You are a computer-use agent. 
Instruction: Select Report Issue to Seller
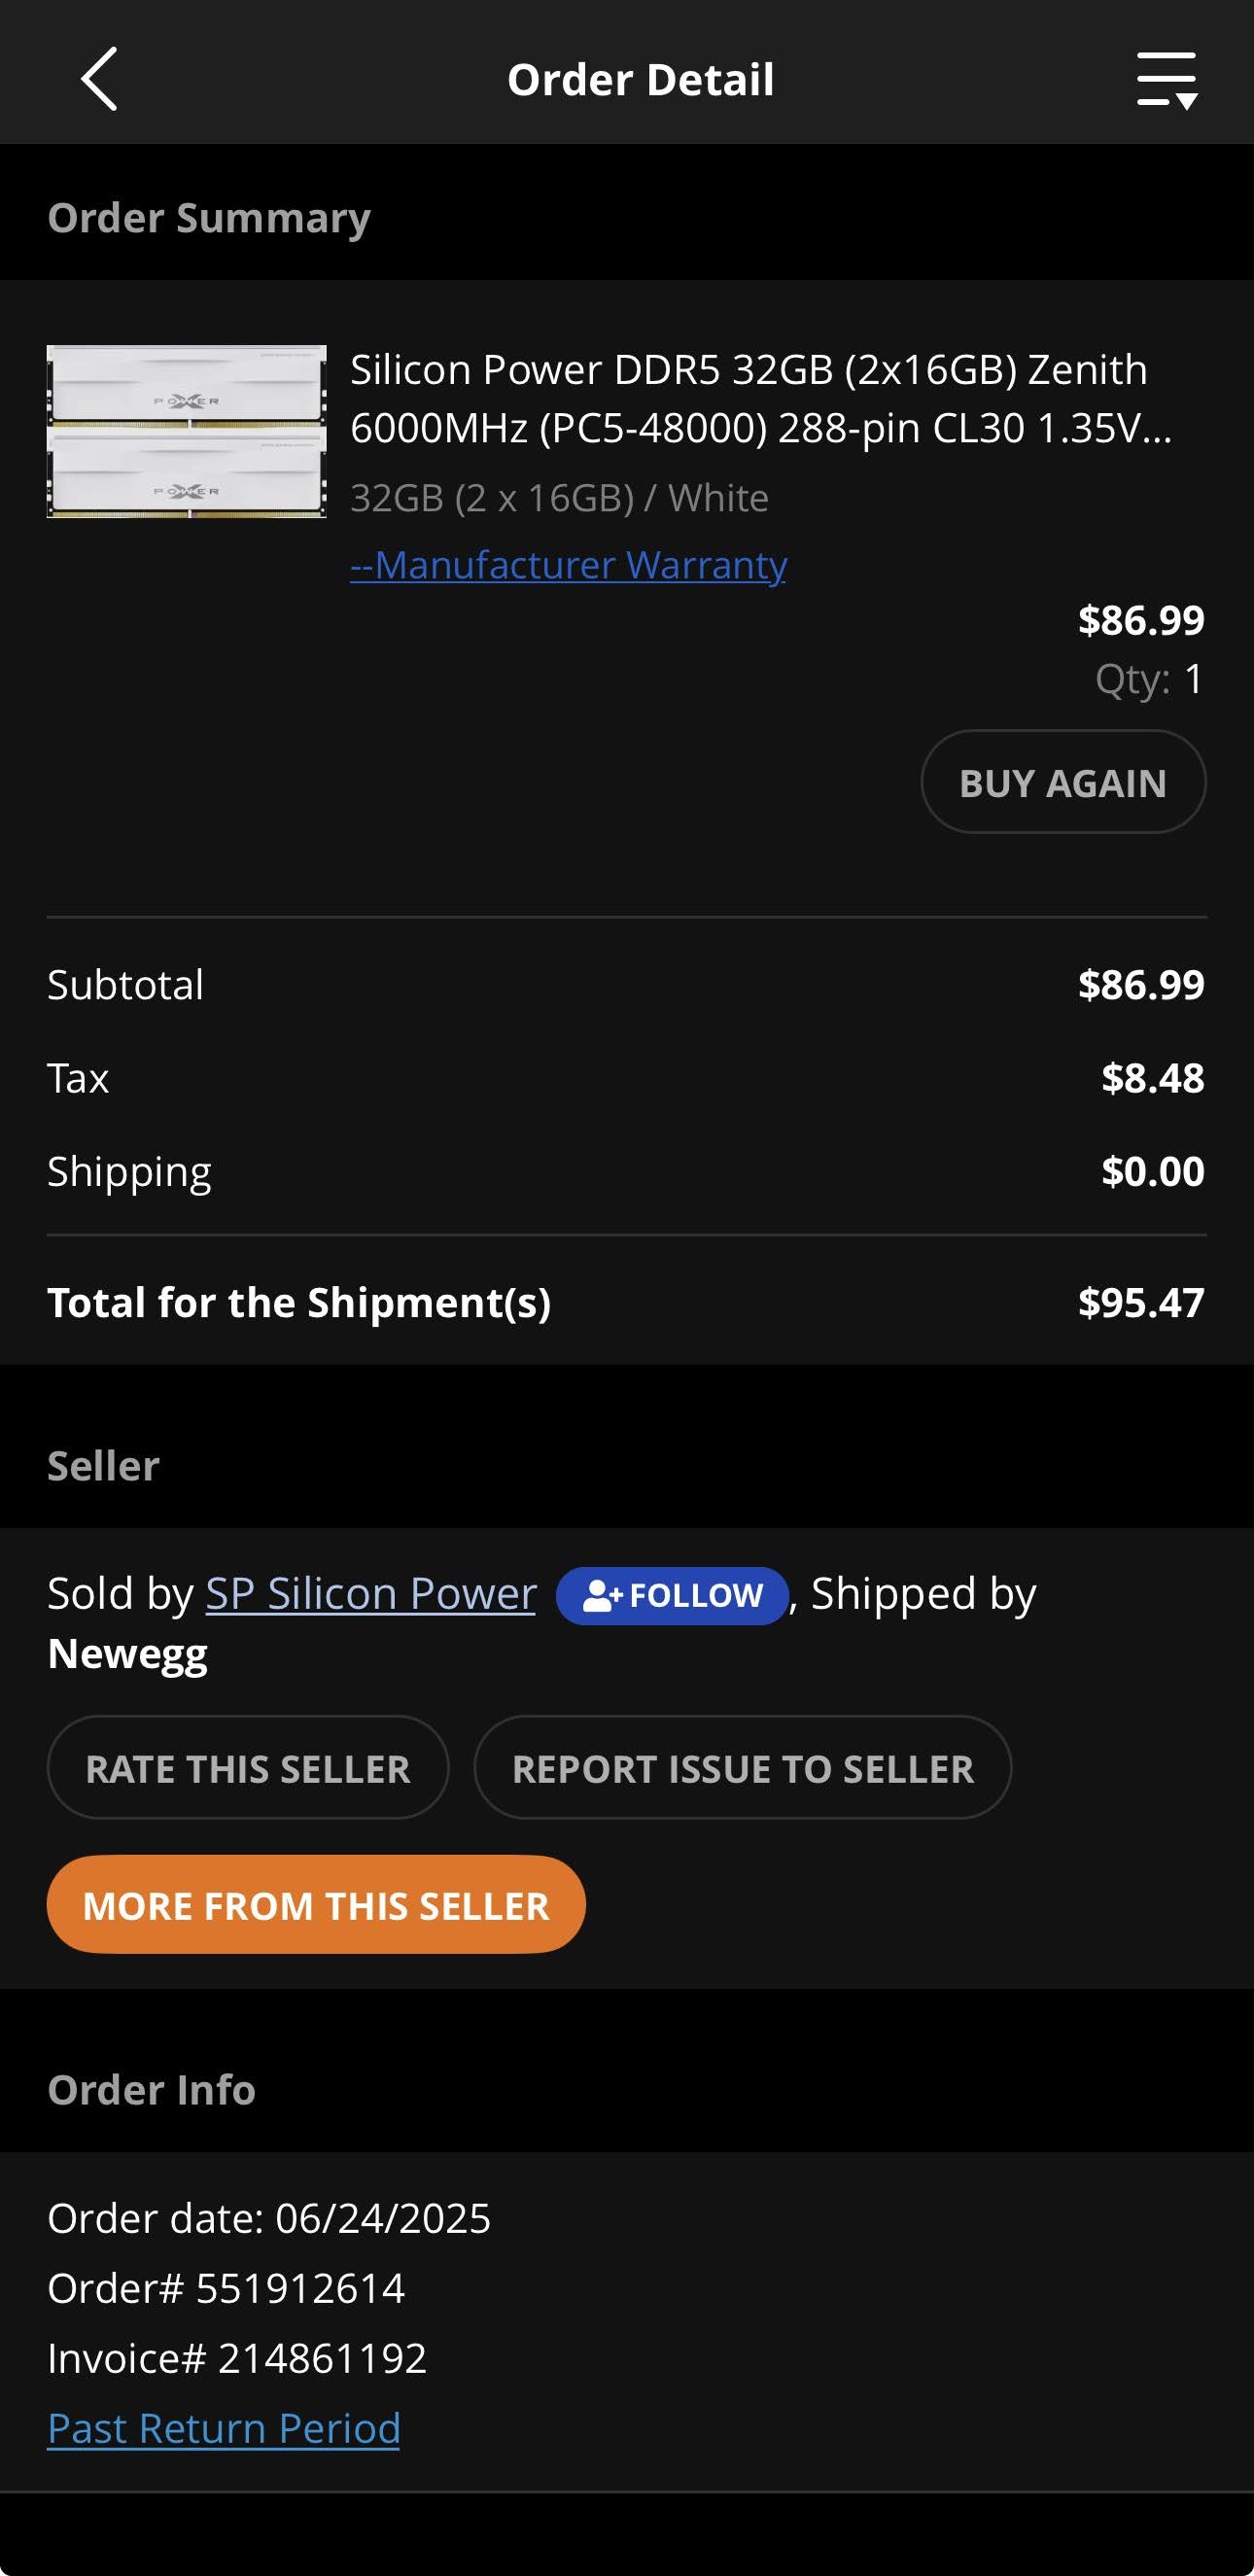(742, 1768)
